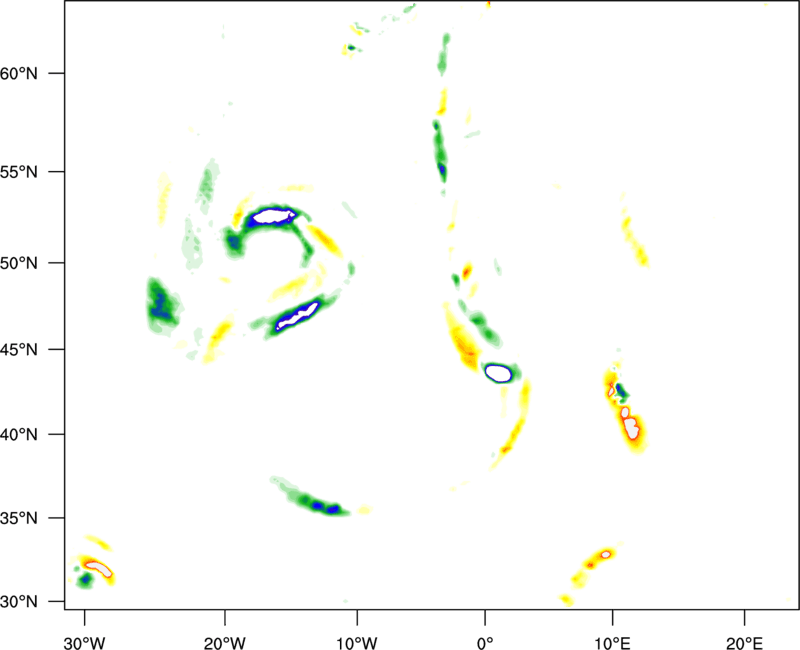The width and height of the screenshot is (800, 650).
Task: Click the 10°E longitude label
Action: pos(612,643)
